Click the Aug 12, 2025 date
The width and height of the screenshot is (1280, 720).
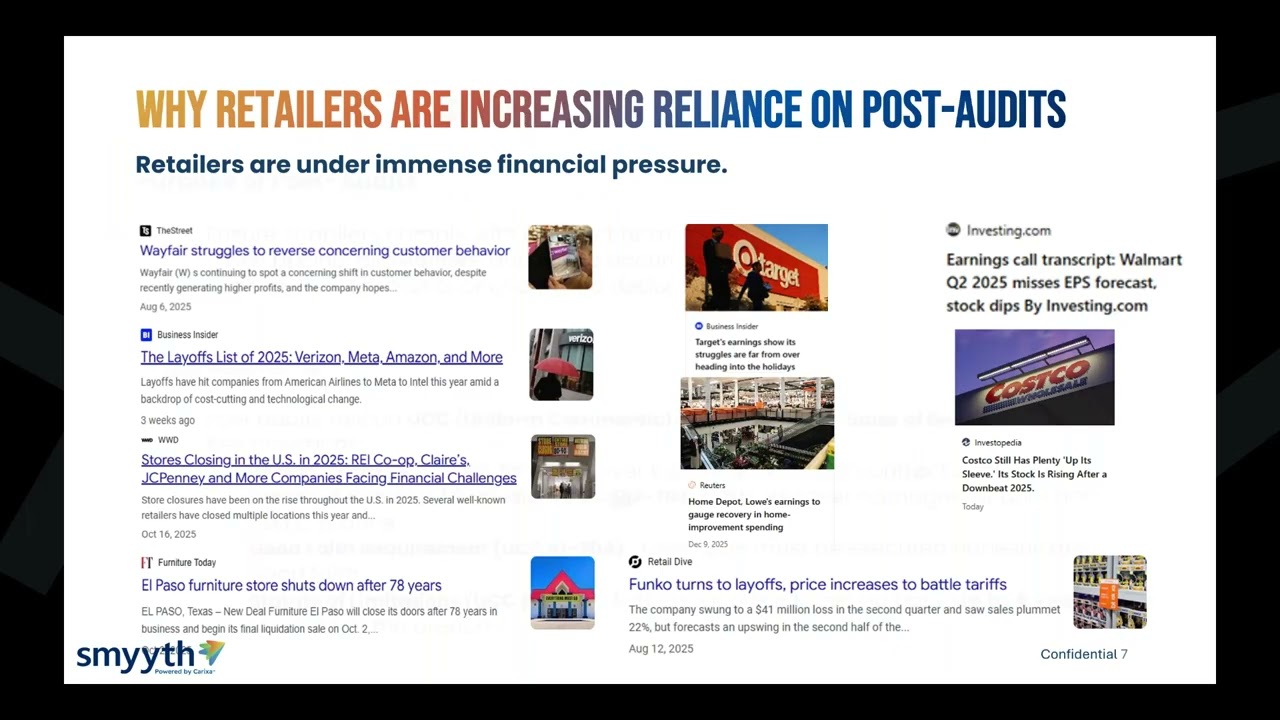click(x=661, y=649)
